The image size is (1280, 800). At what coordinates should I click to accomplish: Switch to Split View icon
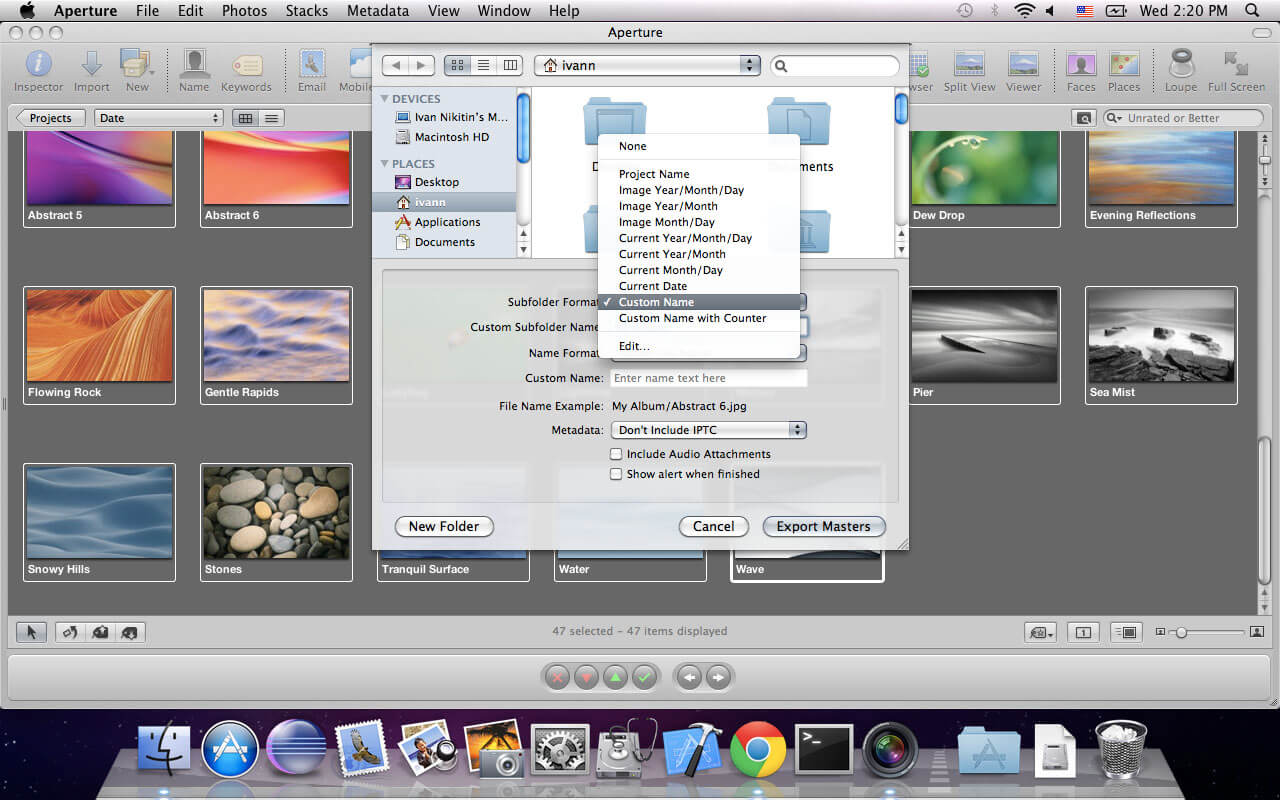click(x=969, y=65)
